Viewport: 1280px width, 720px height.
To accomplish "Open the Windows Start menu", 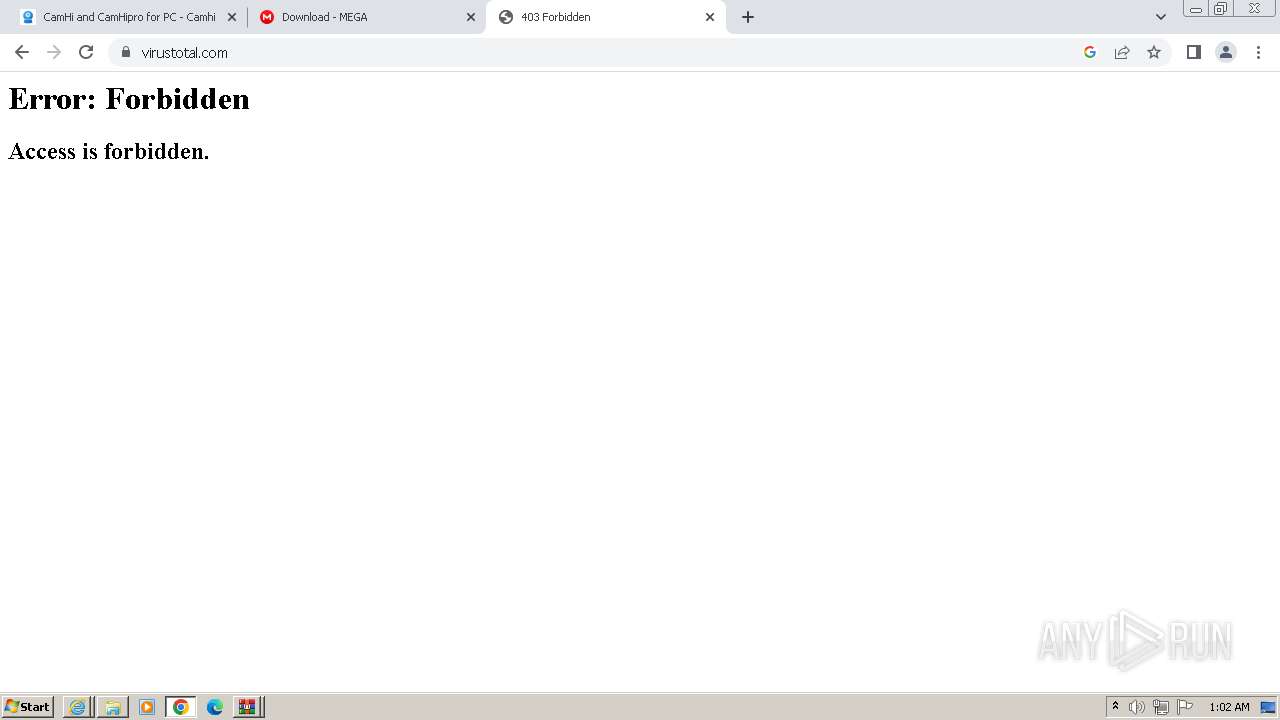I will click(28, 707).
